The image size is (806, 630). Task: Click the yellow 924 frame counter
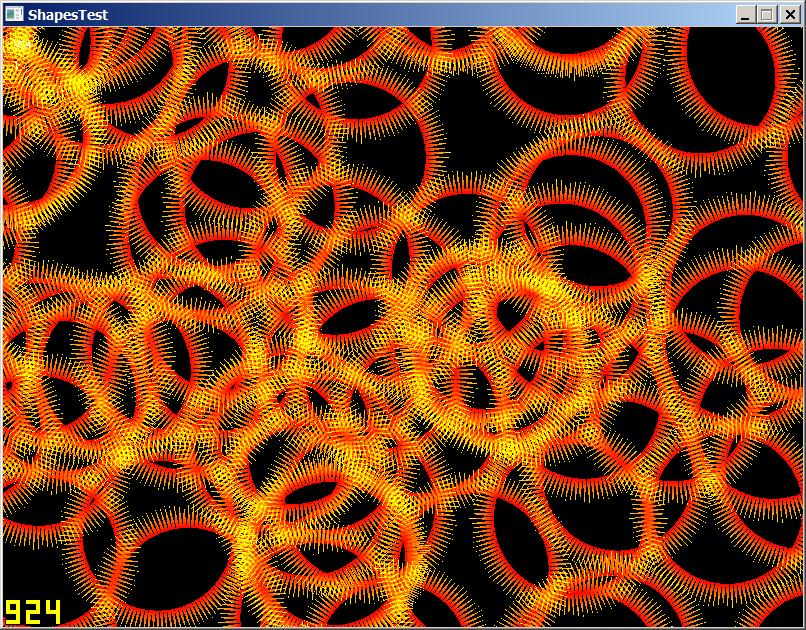tap(33, 612)
